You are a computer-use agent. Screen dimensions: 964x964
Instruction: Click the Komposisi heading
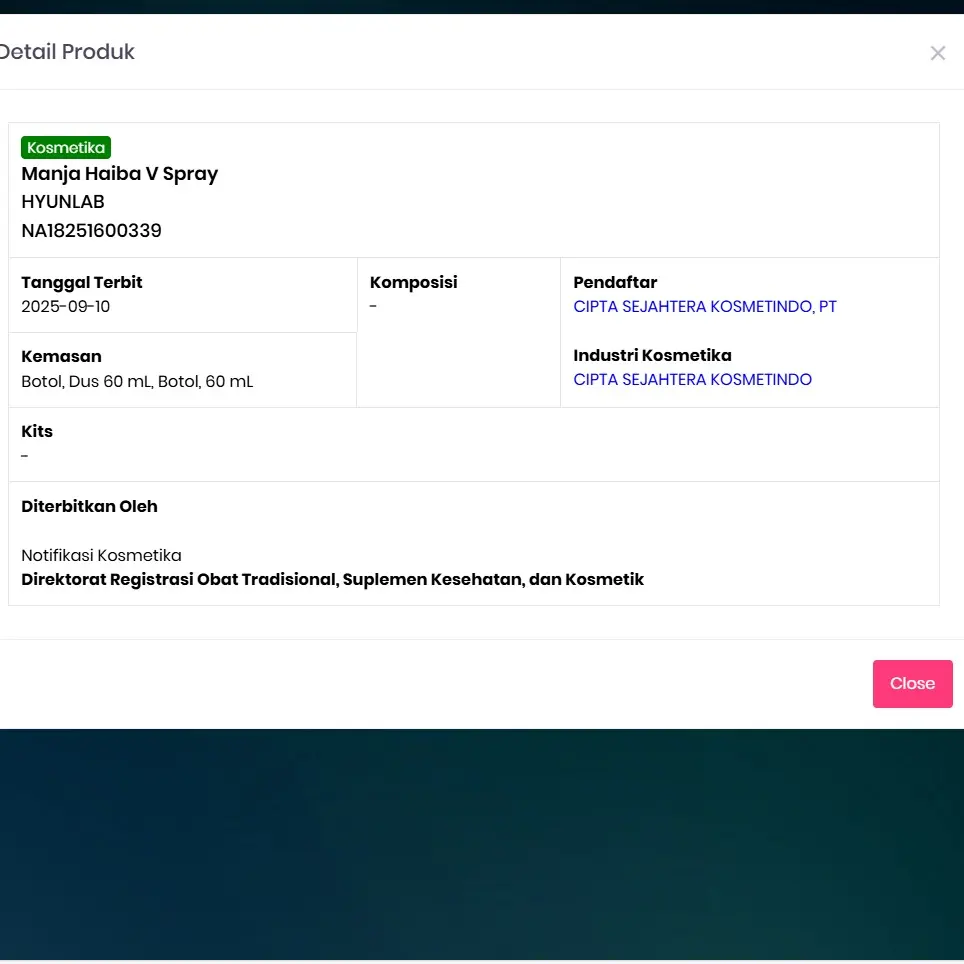pyautogui.click(x=413, y=283)
